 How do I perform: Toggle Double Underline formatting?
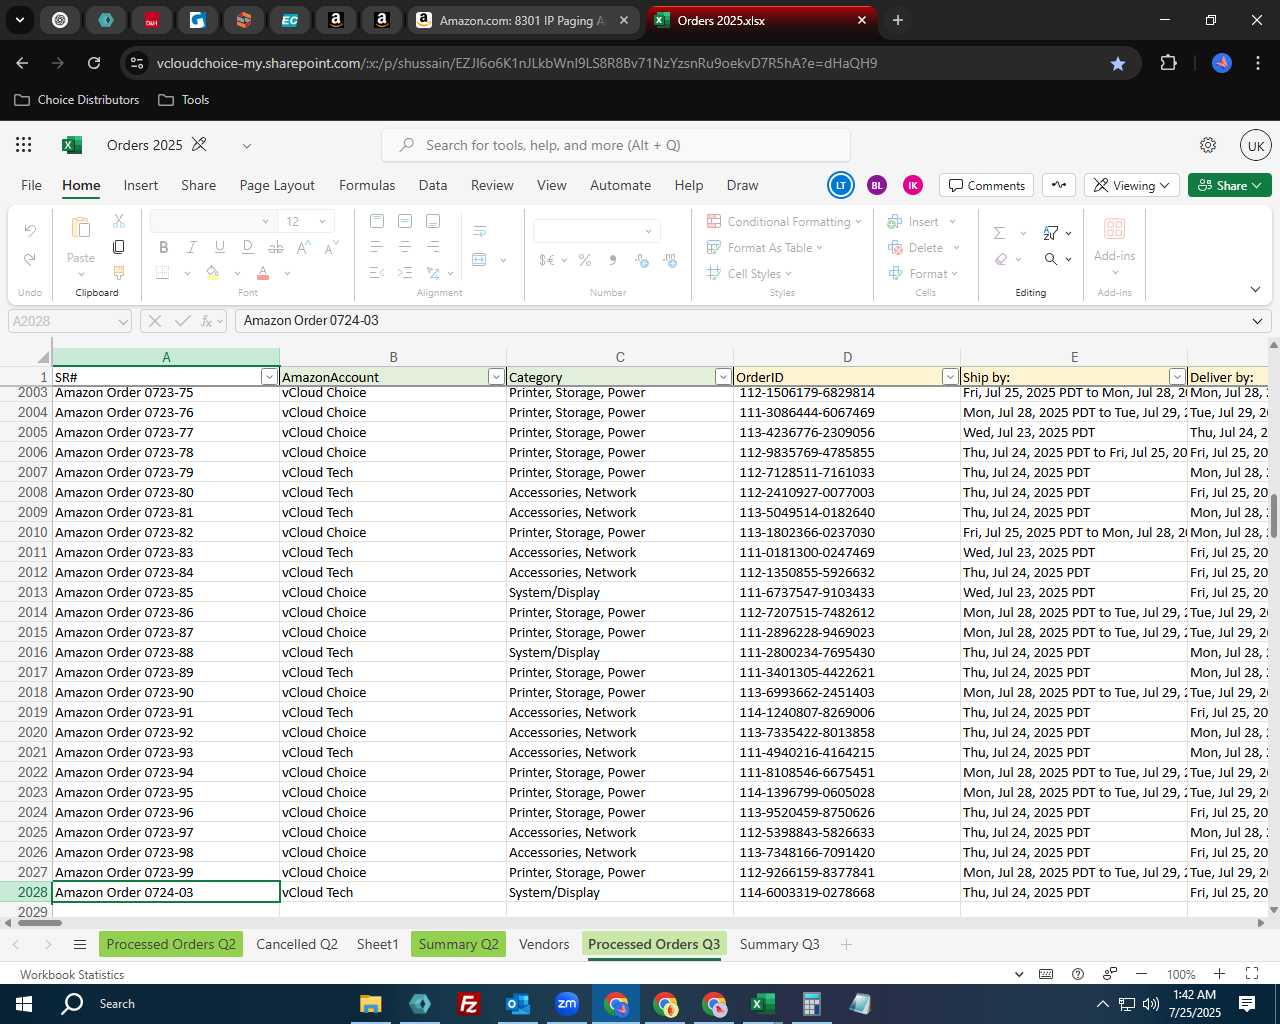(248, 247)
